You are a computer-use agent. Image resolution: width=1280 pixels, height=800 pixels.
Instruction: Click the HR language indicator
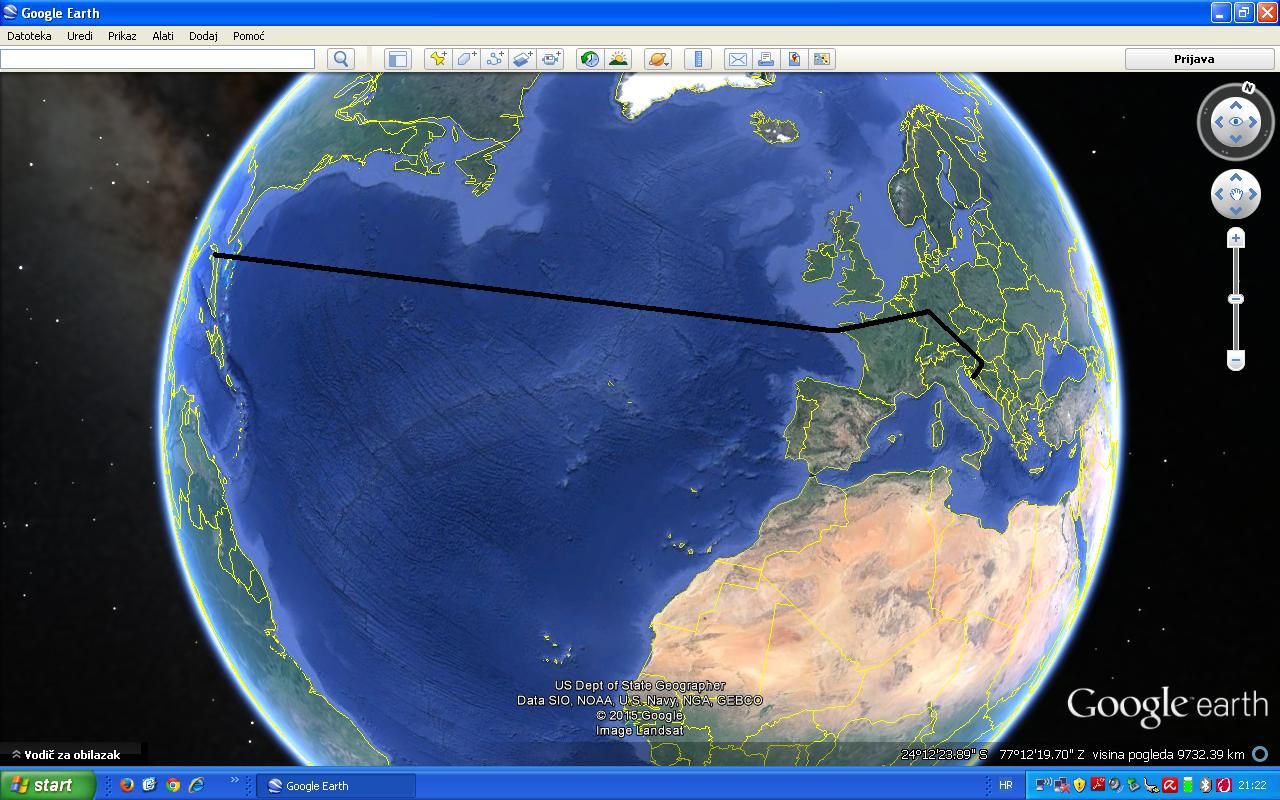(x=1006, y=785)
